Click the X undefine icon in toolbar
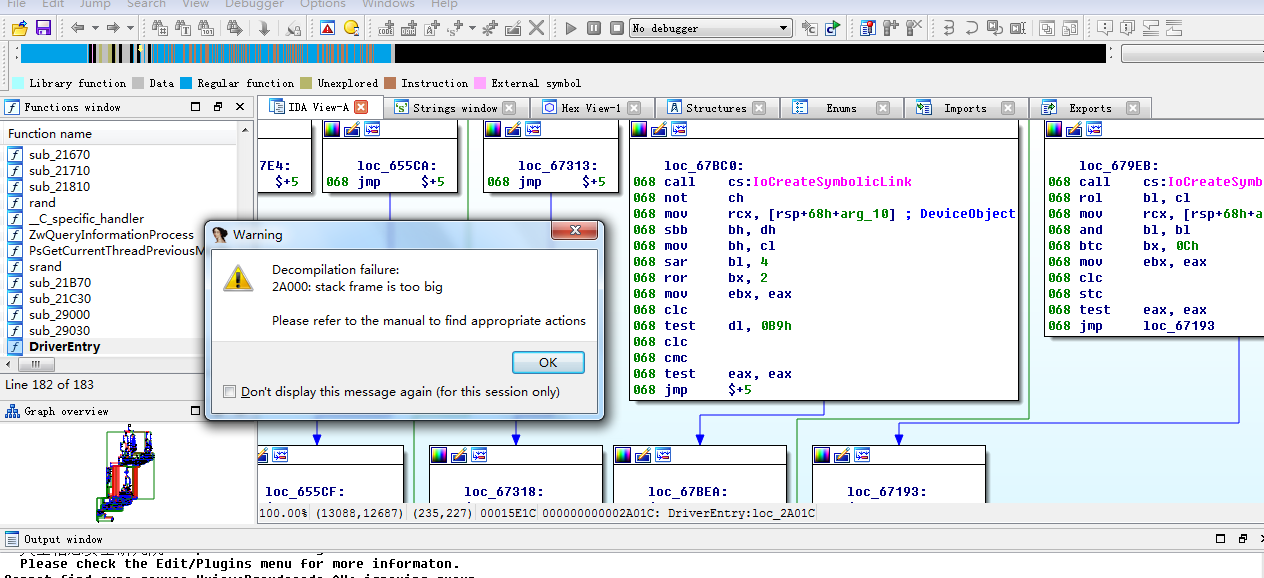The width and height of the screenshot is (1264, 578). 538,28
